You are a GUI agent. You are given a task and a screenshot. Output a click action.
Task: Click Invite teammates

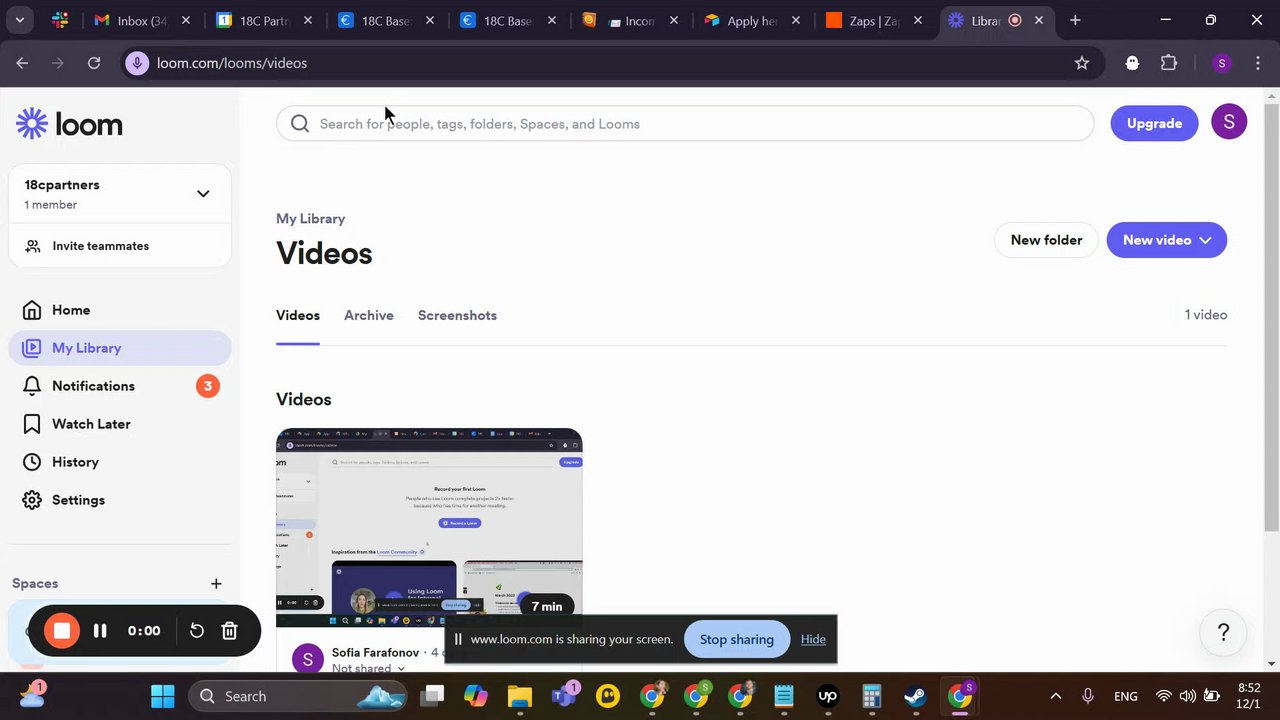(x=100, y=246)
